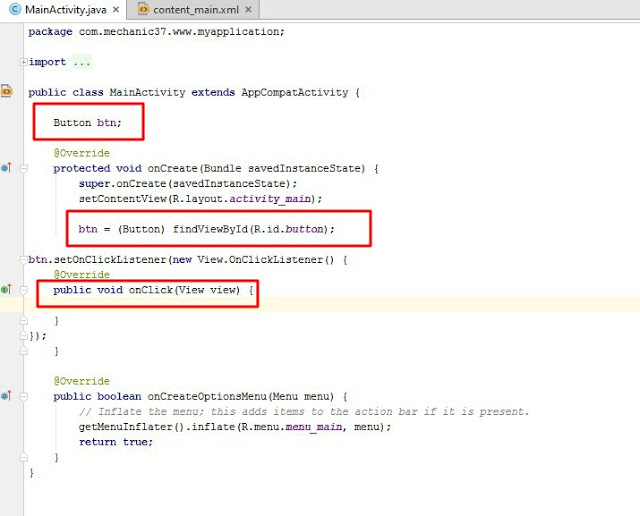Click the implements gutter icon next to onClick

6,289
